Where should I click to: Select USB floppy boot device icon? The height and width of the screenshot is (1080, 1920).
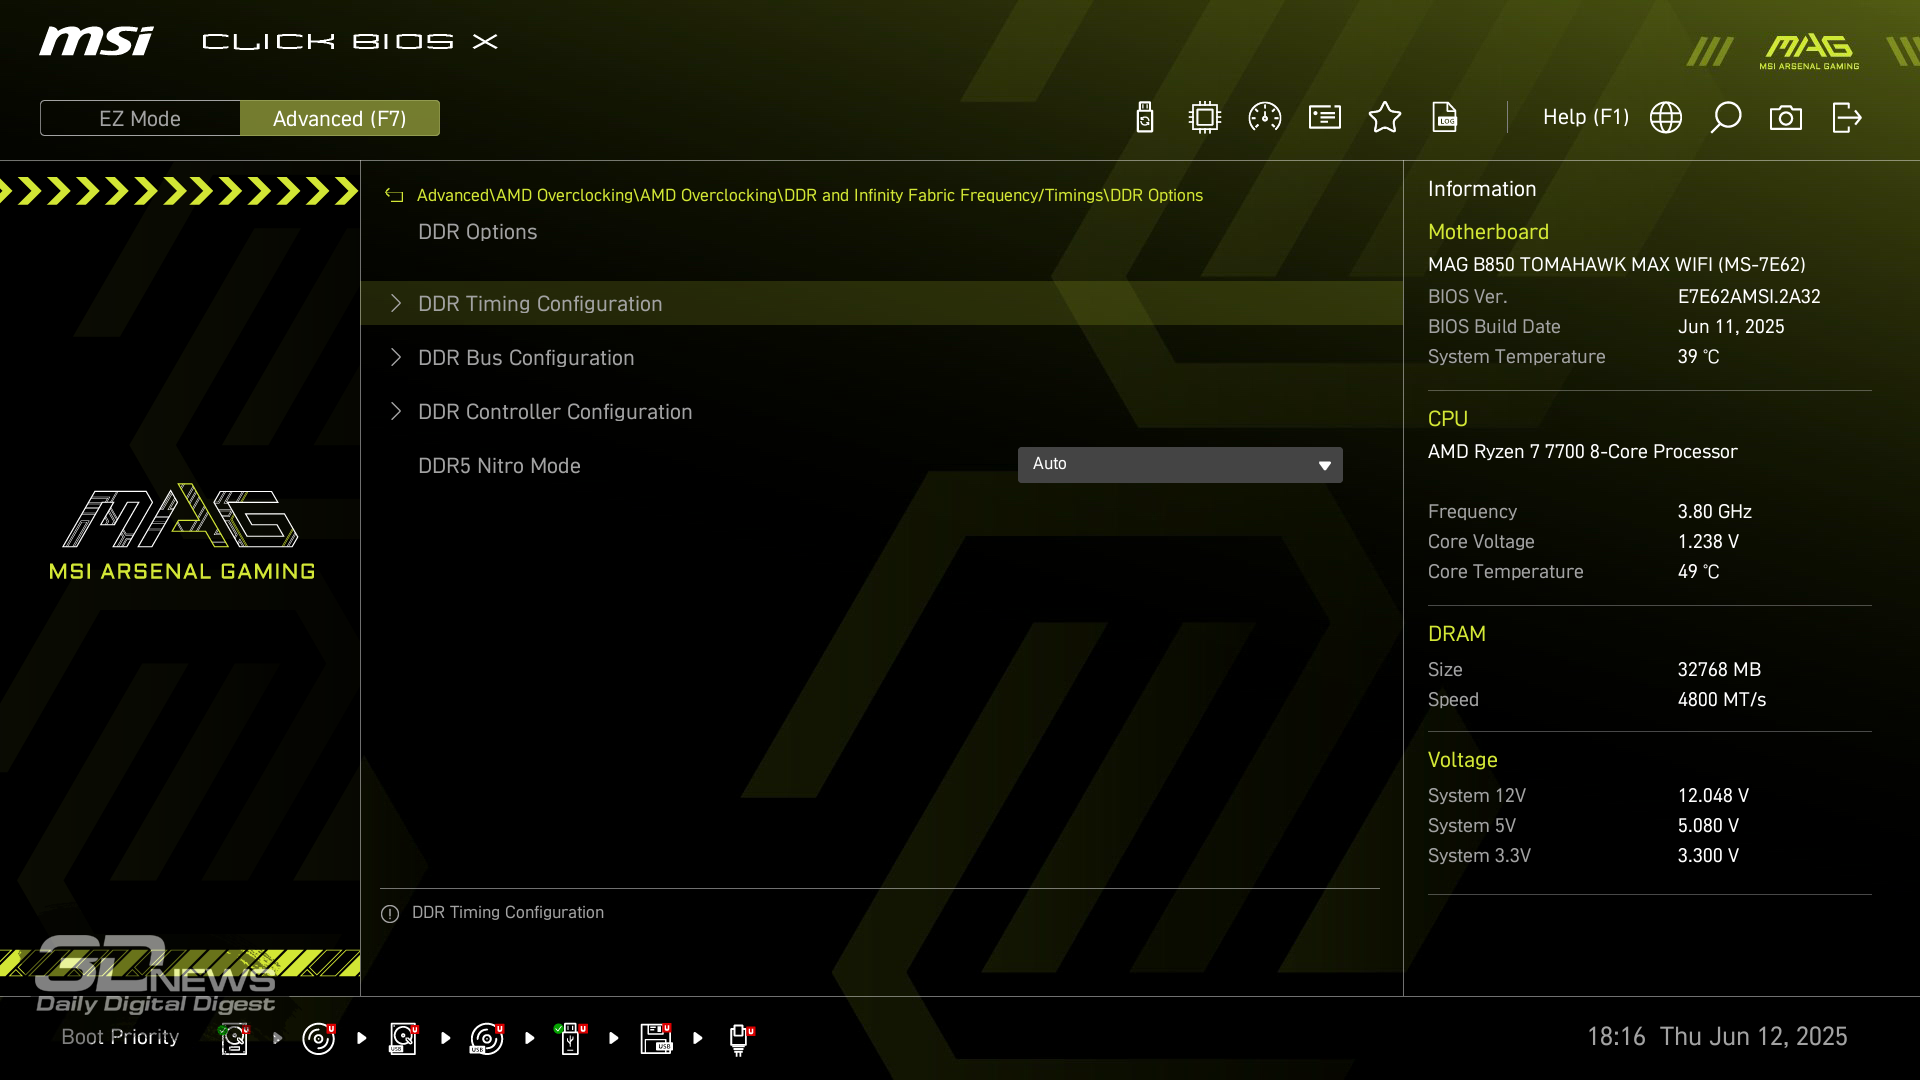656,1038
